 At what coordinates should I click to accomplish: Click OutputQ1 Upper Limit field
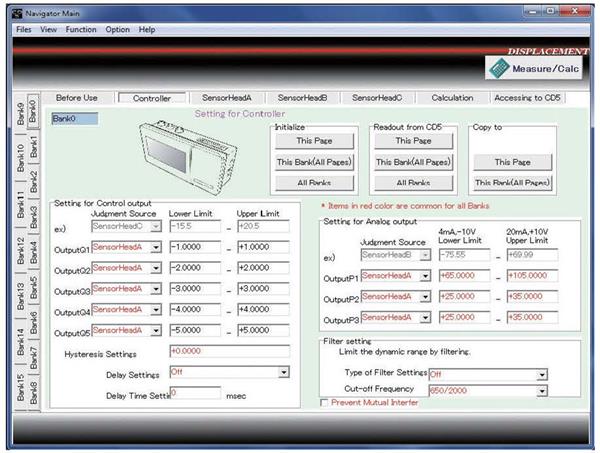[x=263, y=247]
